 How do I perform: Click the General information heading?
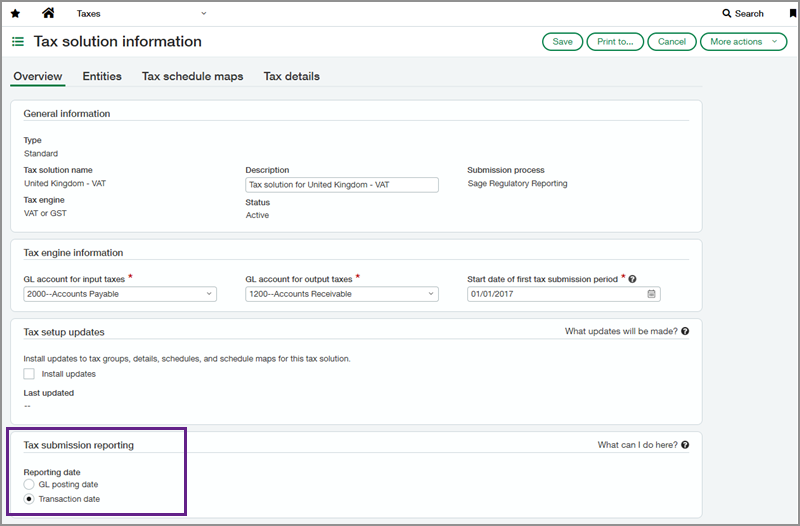67,114
